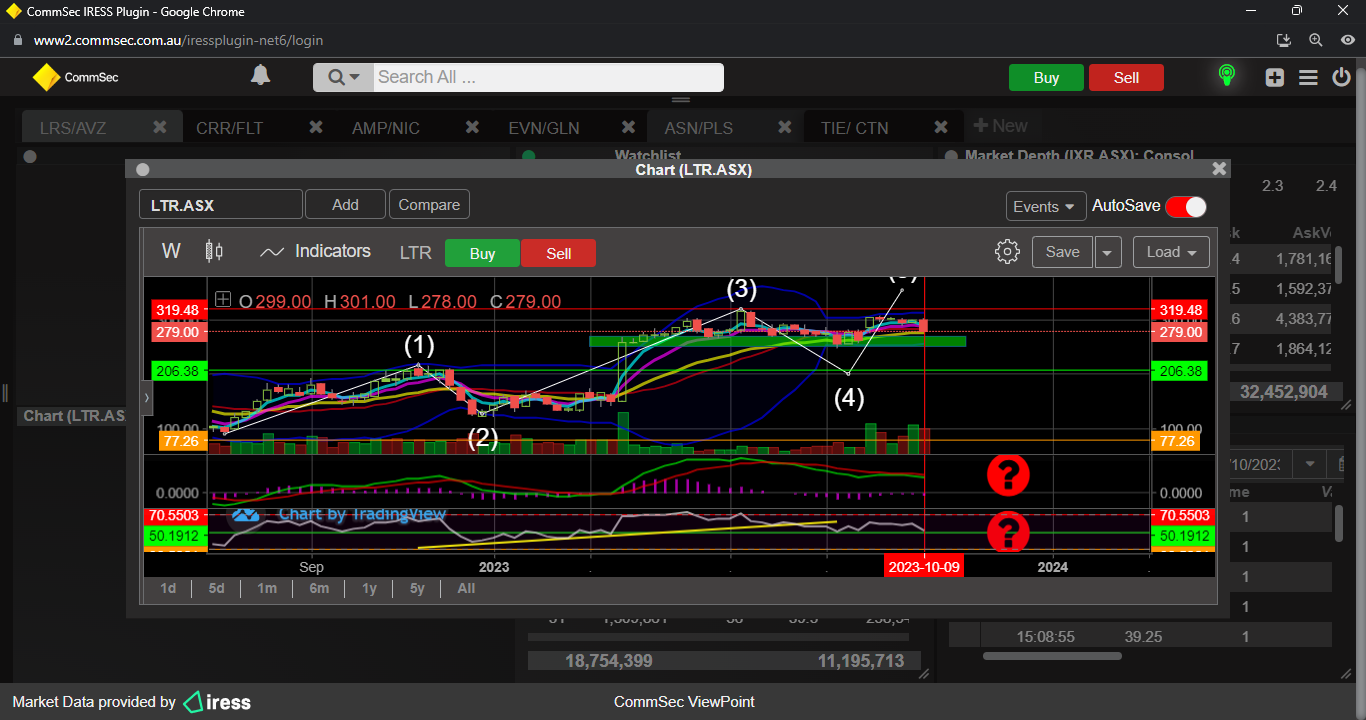Click the 2023-10-09 date marker

(924, 567)
